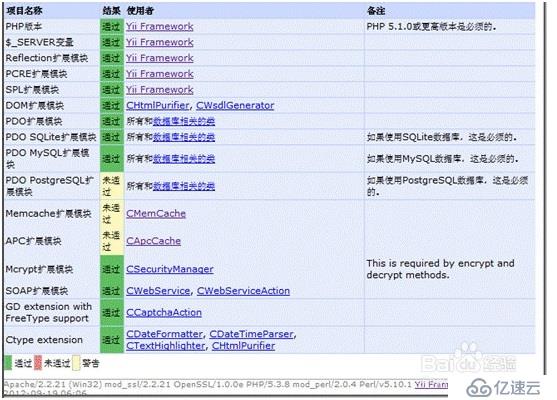Image resolution: width=557 pixels, height=400 pixels.
Task: Open Yii Framework link in Reflection扩展模块 row
Action: pos(159,58)
